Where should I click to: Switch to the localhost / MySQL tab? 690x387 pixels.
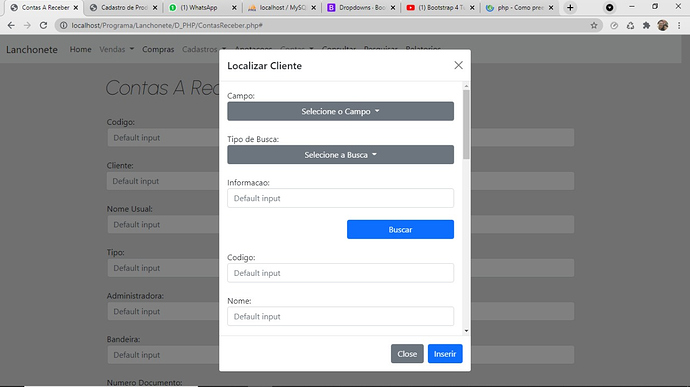click(x=282, y=7)
